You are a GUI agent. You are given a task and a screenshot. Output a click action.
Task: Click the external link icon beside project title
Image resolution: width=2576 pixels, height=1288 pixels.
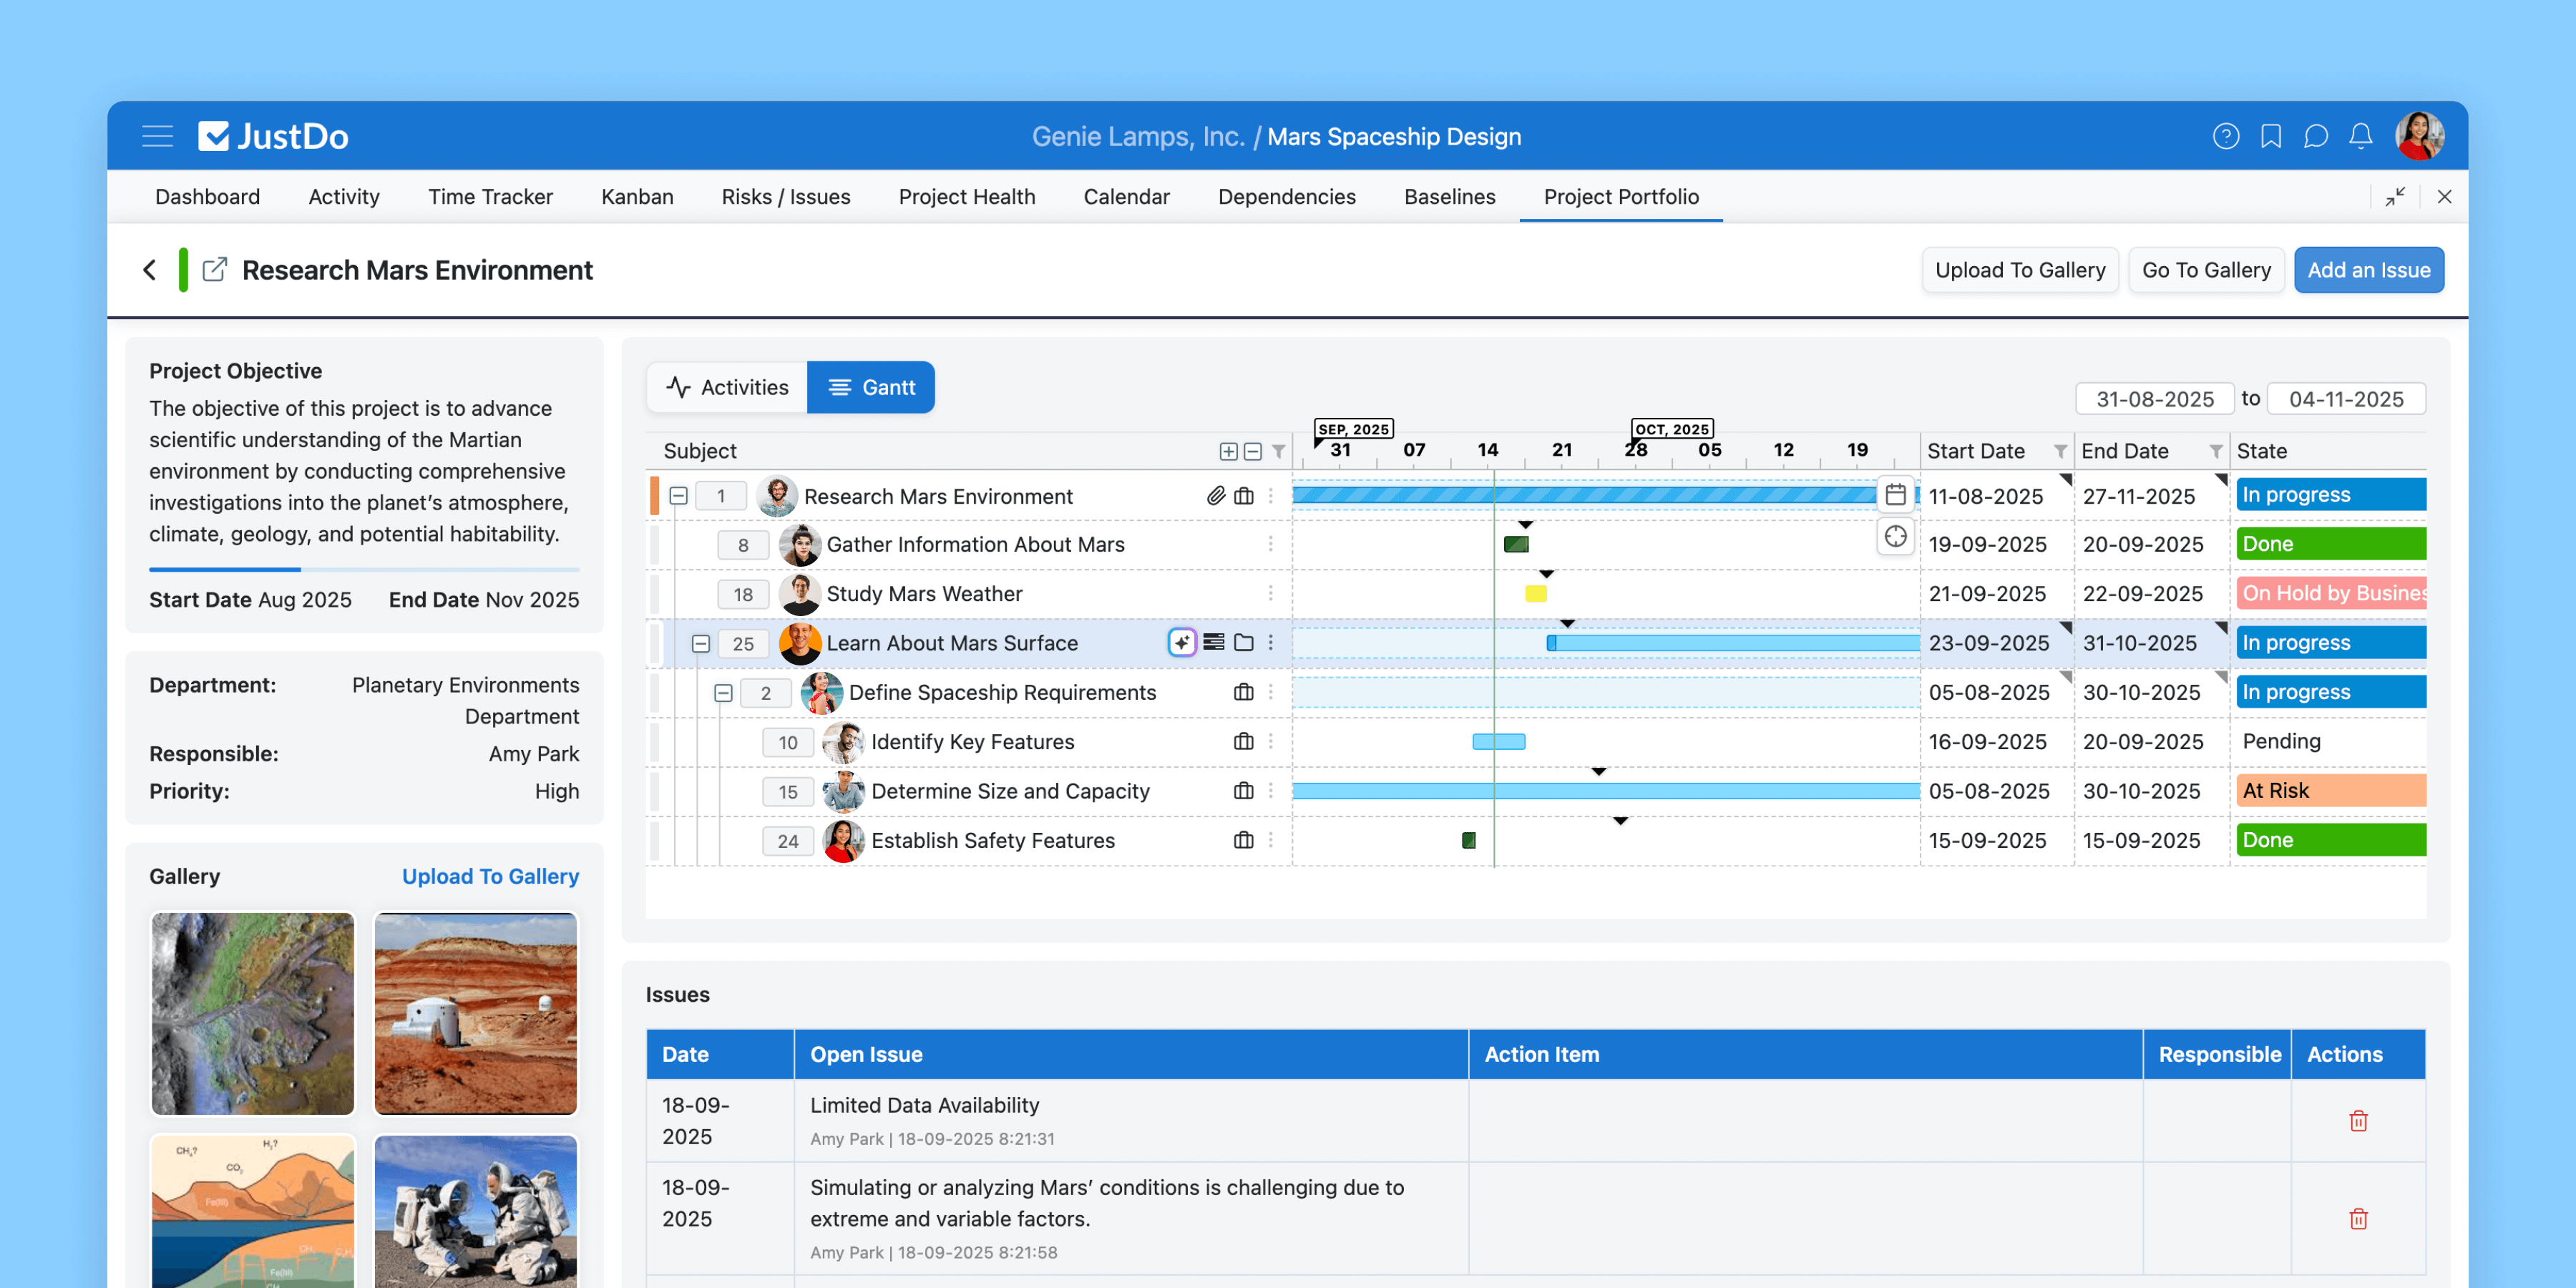point(214,270)
